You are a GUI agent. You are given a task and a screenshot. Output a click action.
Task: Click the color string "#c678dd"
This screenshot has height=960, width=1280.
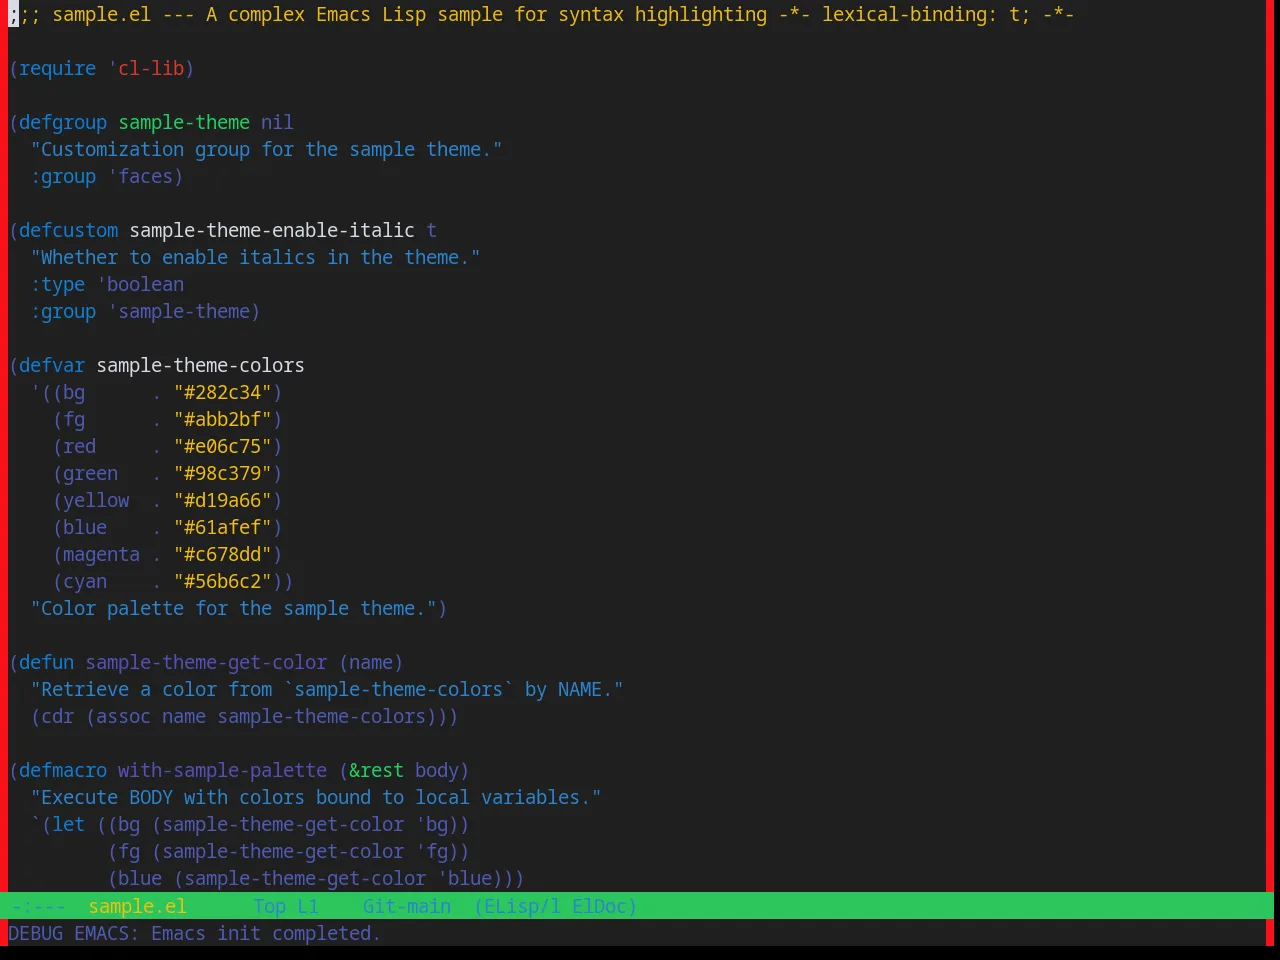tap(222, 554)
